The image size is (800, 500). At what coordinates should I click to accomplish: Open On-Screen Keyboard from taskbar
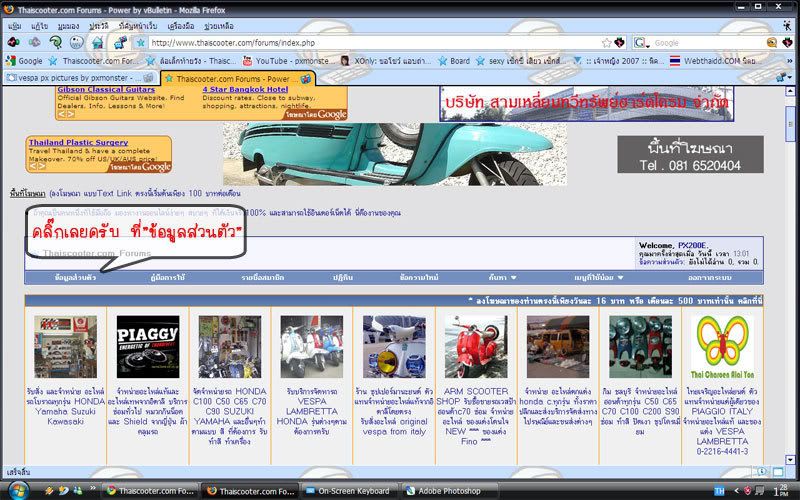(x=348, y=491)
